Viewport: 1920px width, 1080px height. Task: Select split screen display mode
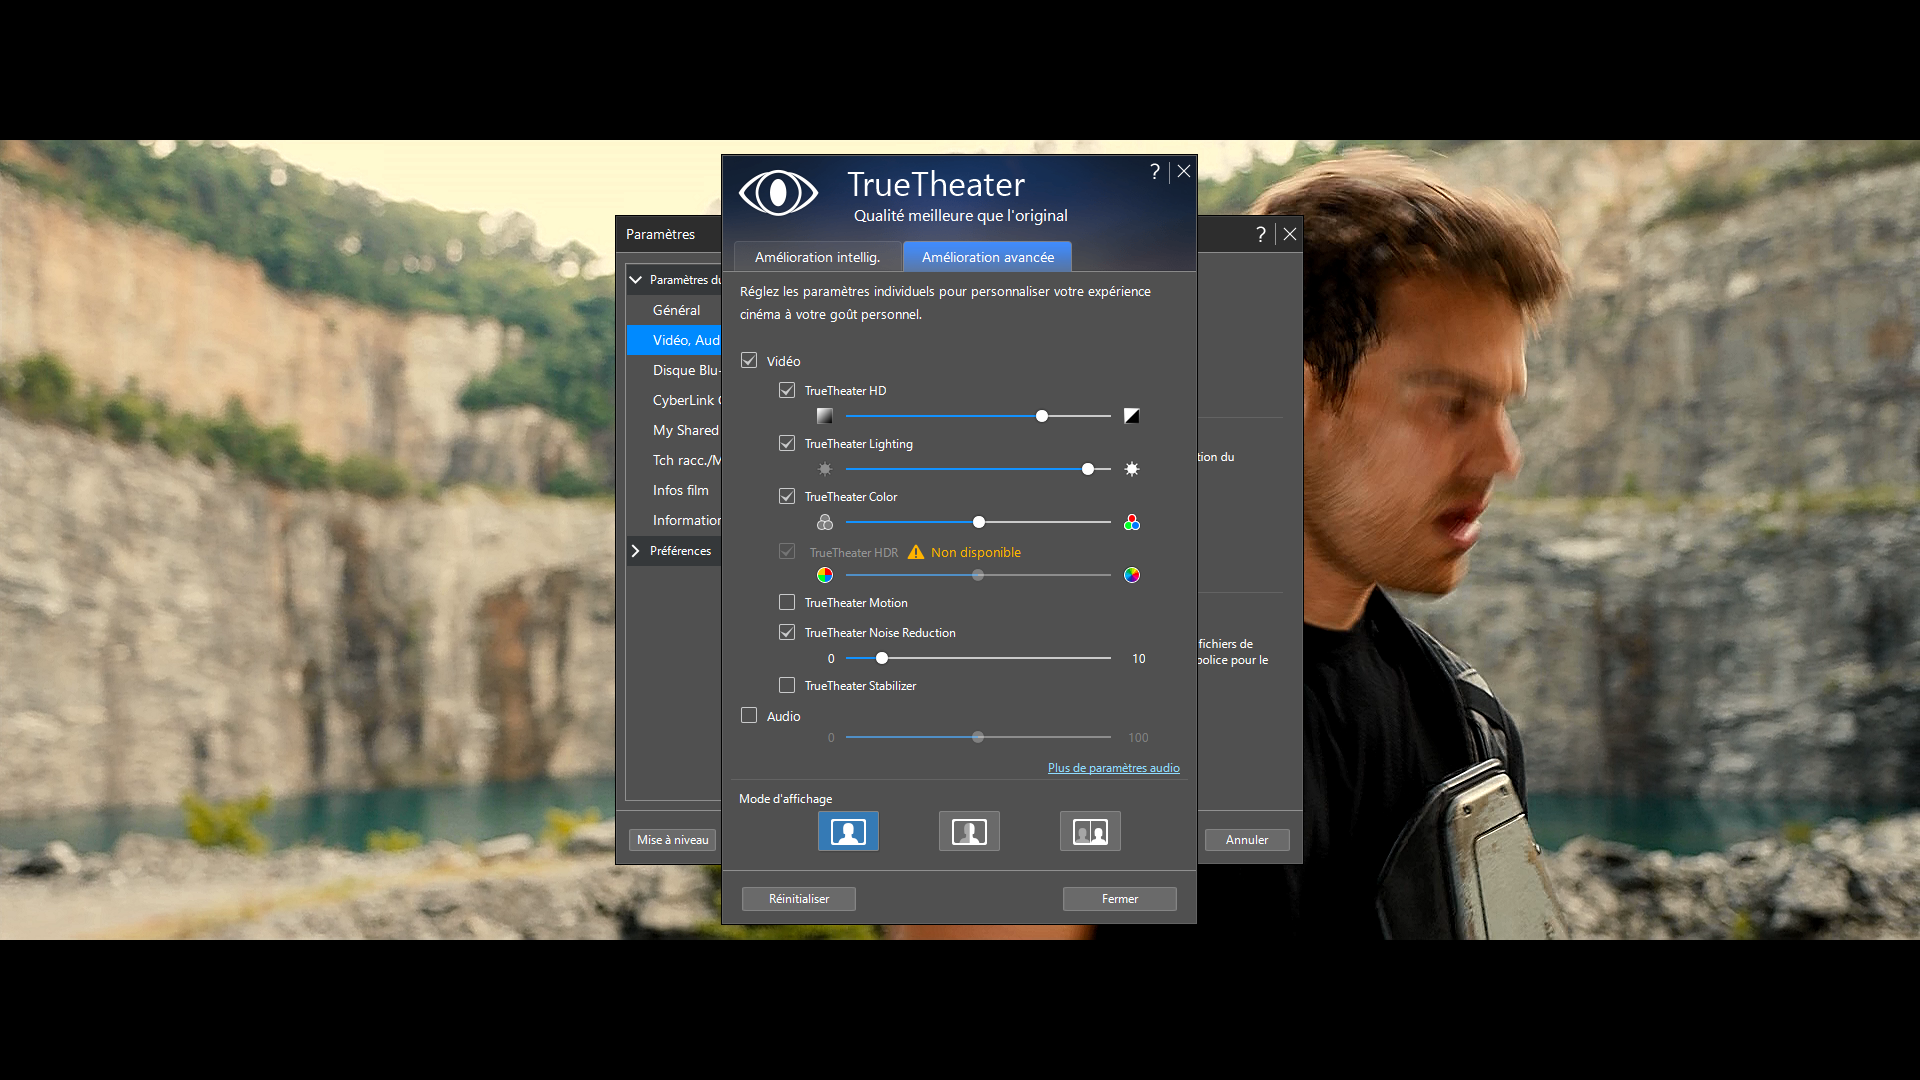(x=969, y=831)
